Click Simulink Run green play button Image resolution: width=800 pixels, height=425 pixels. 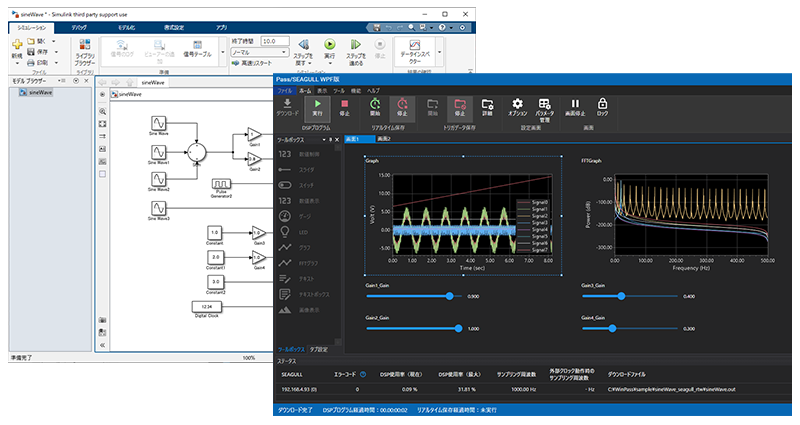pos(330,44)
